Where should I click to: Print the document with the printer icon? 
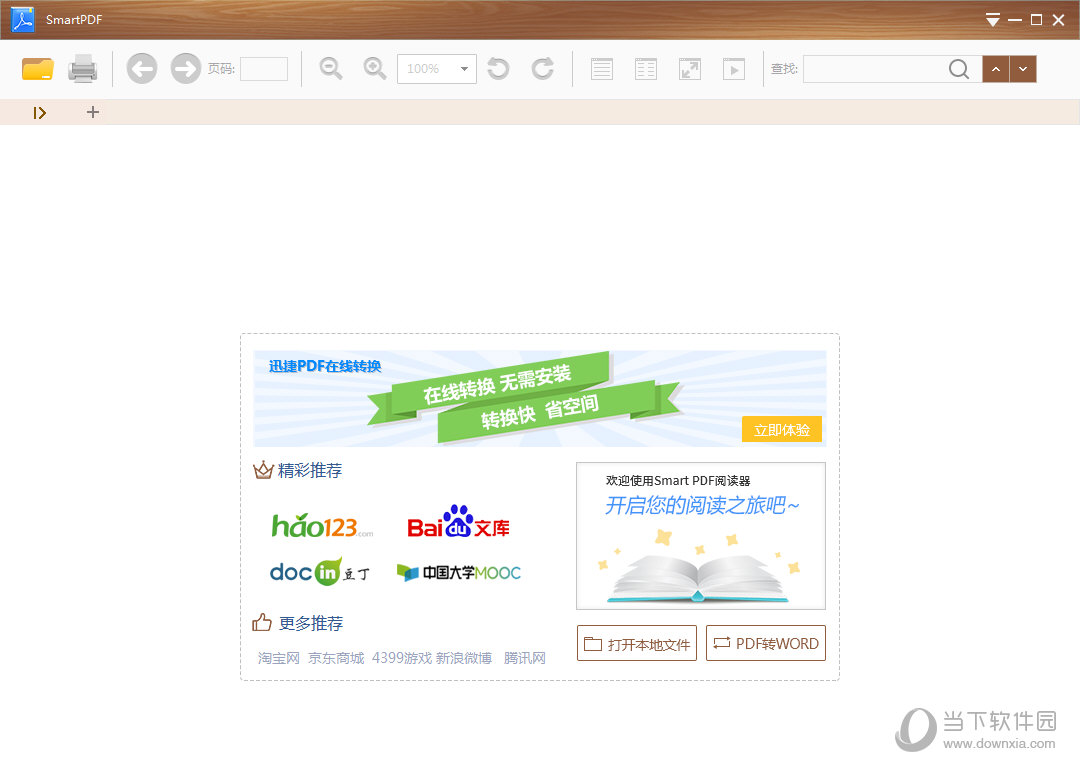click(83, 69)
